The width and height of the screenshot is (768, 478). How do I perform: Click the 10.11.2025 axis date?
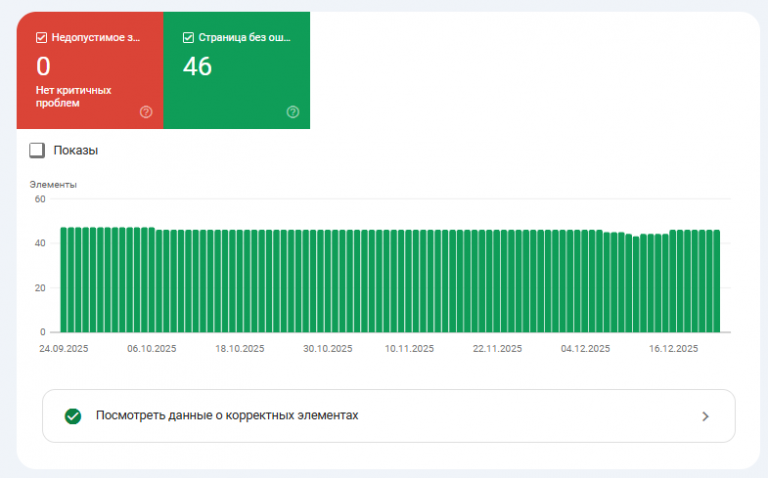point(409,349)
